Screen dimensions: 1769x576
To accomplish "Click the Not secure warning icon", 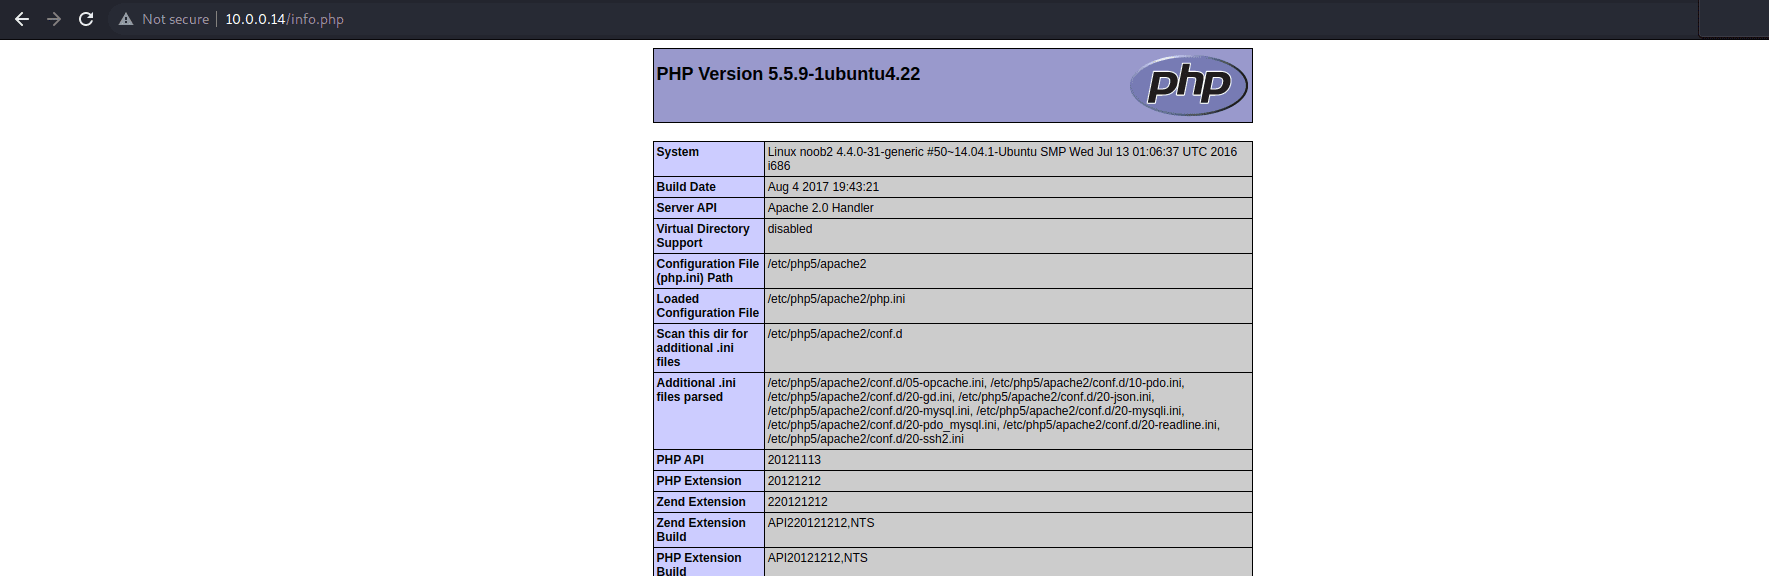I will pos(126,19).
